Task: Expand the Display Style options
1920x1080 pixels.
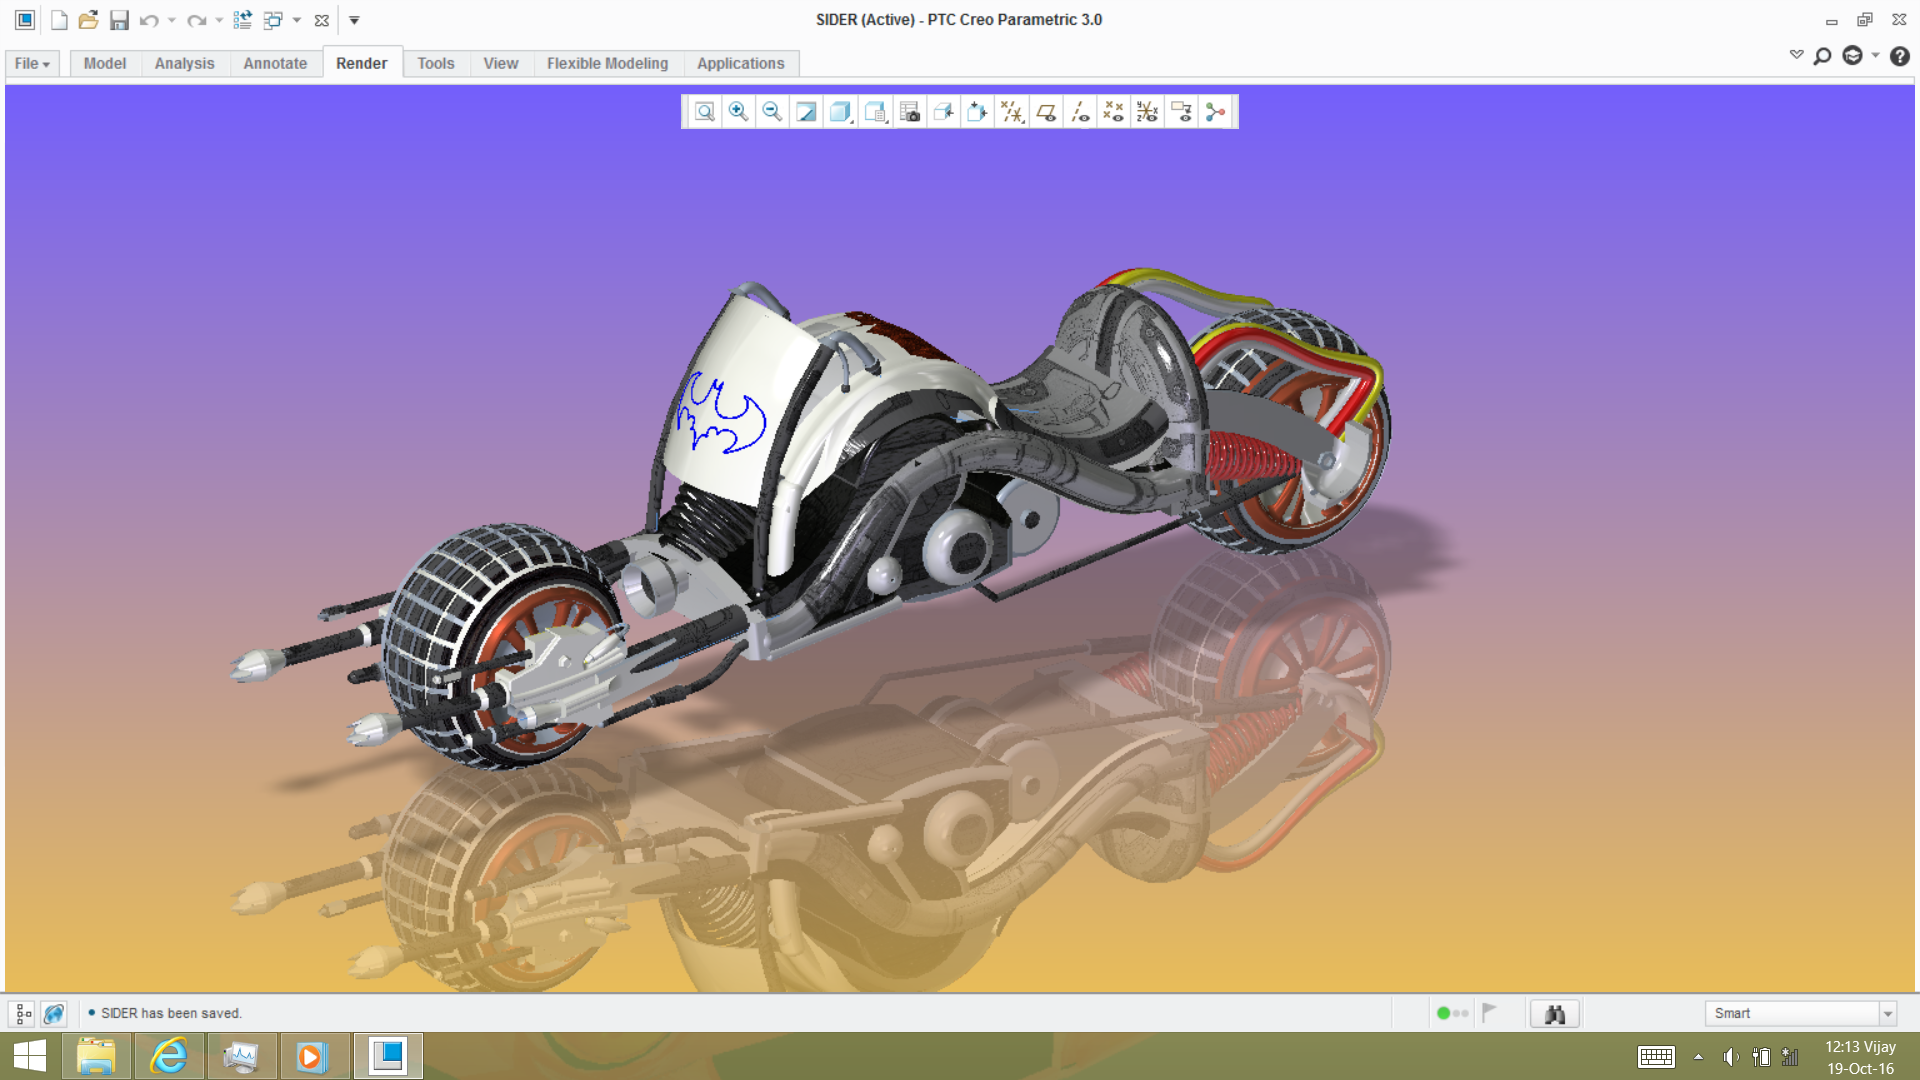Action: pos(841,112)
